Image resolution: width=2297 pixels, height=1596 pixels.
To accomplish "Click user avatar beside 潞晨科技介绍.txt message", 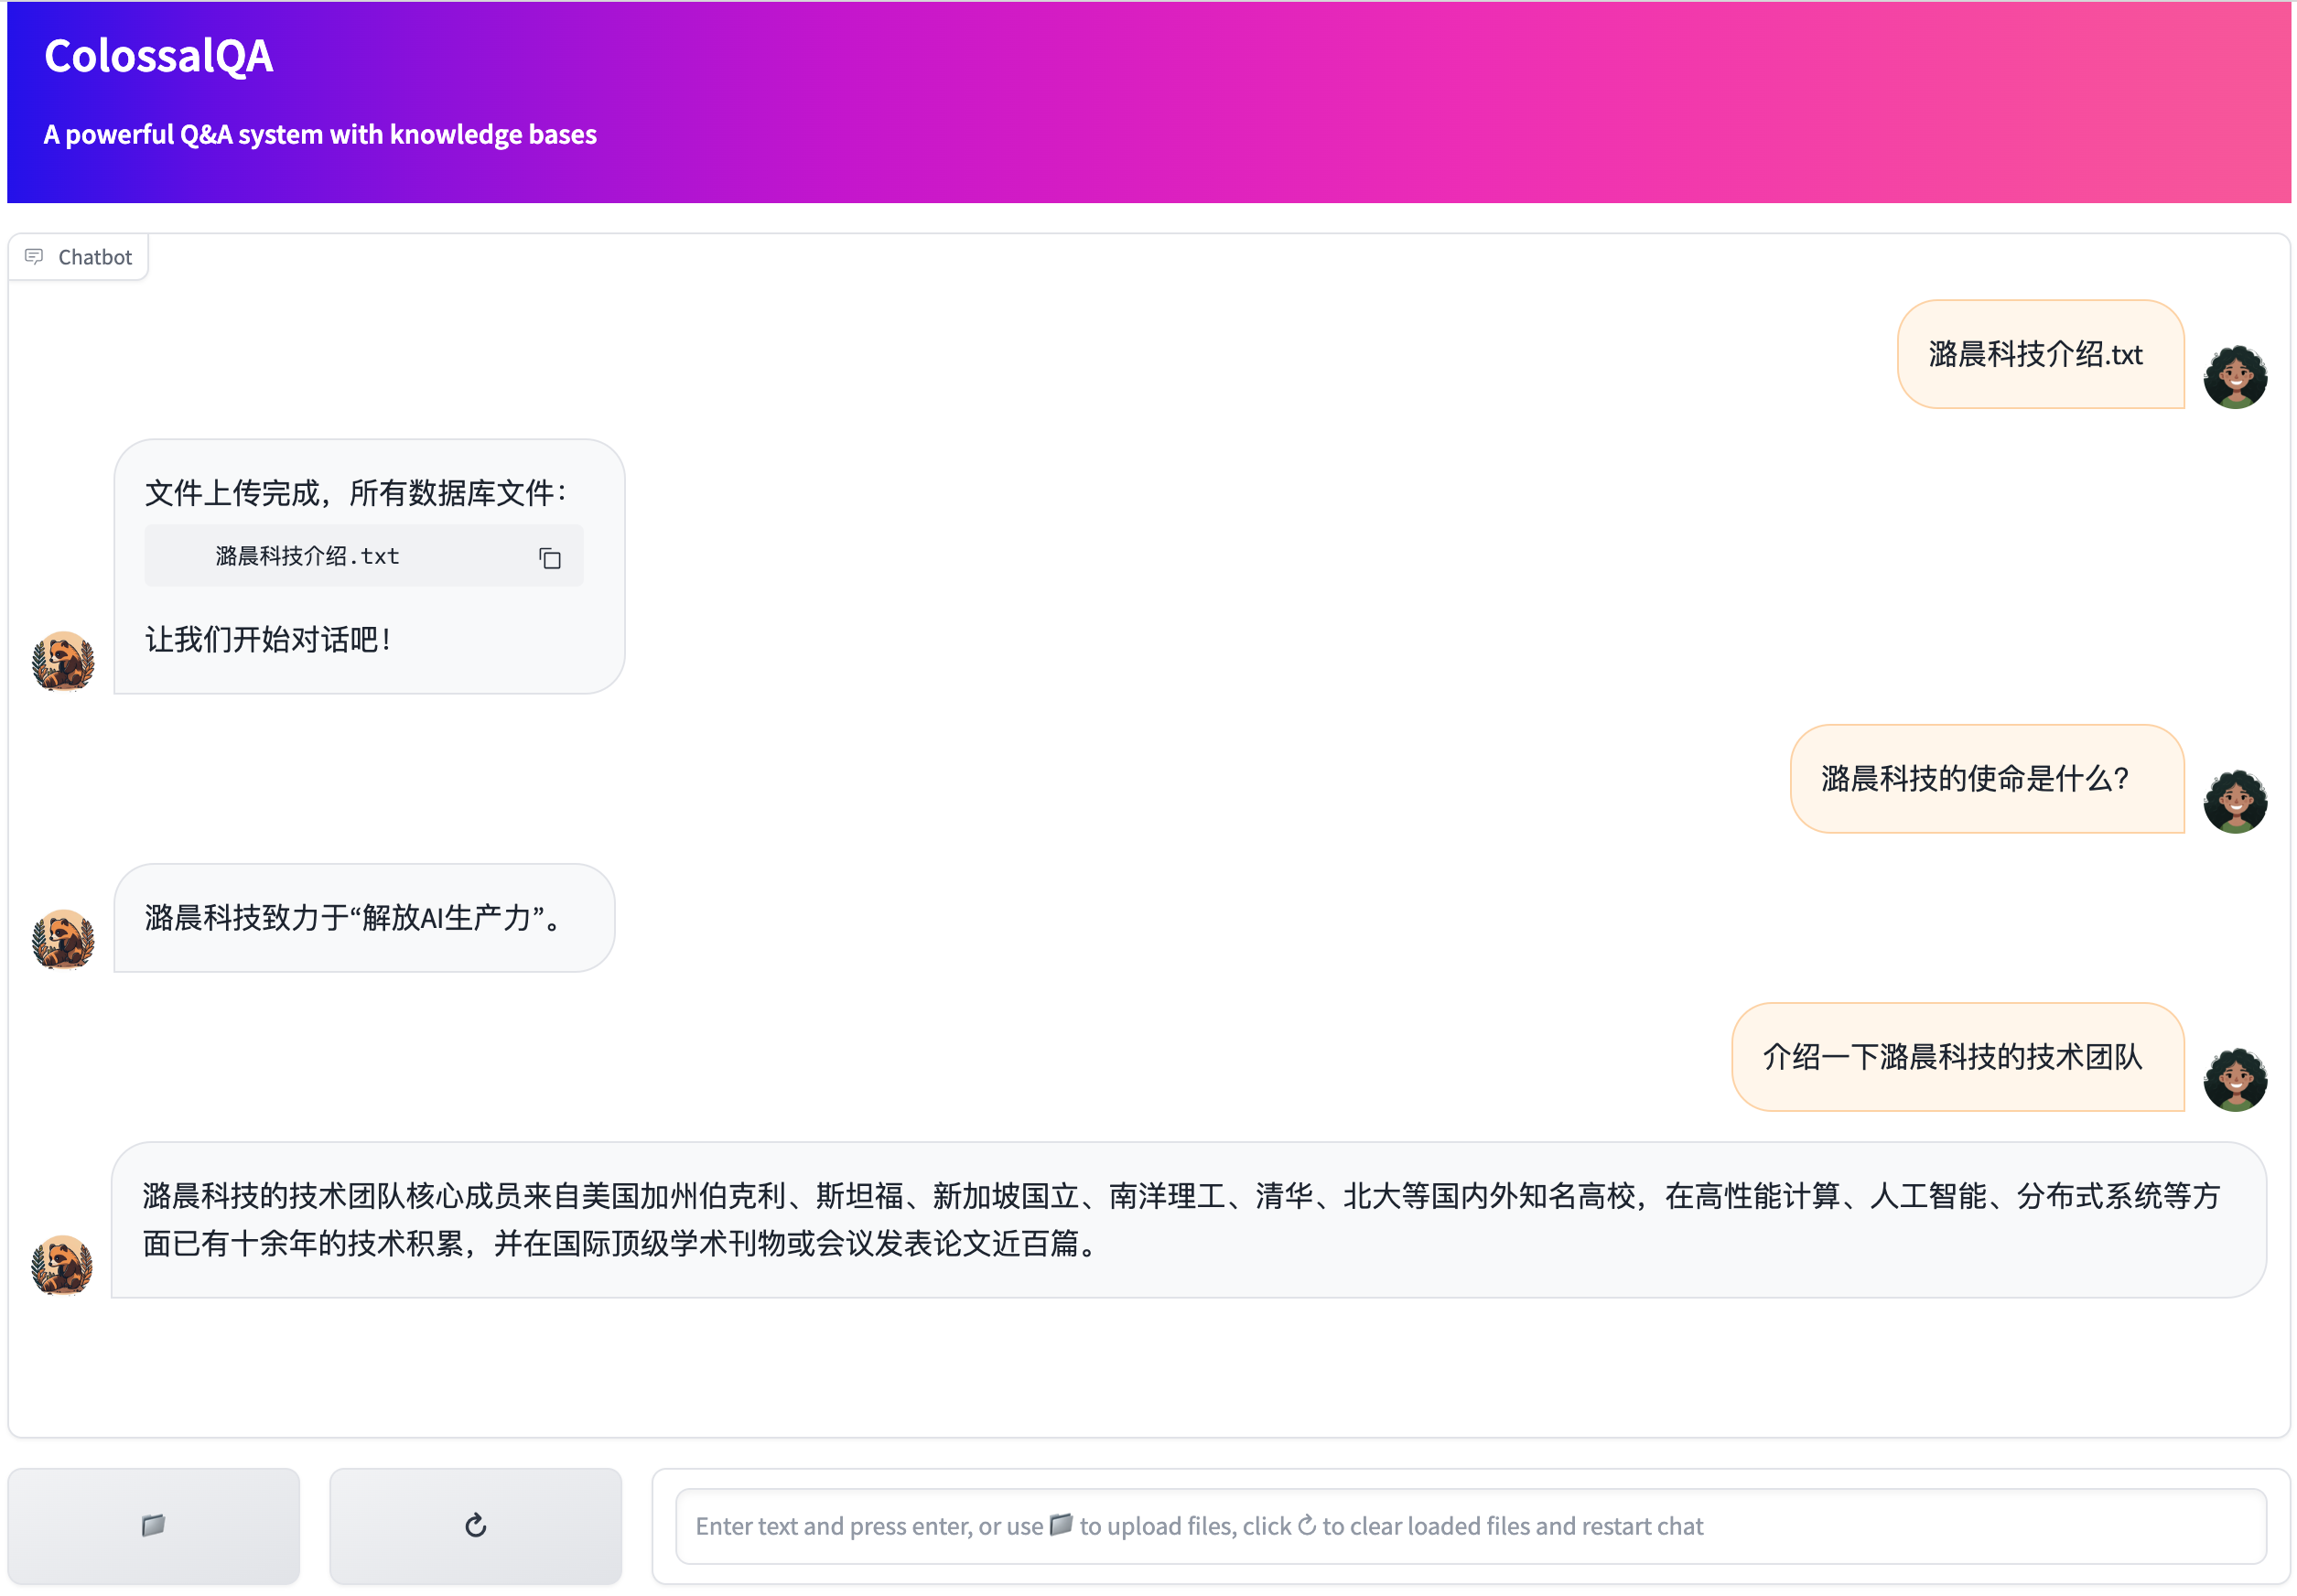I will 2234,377.
